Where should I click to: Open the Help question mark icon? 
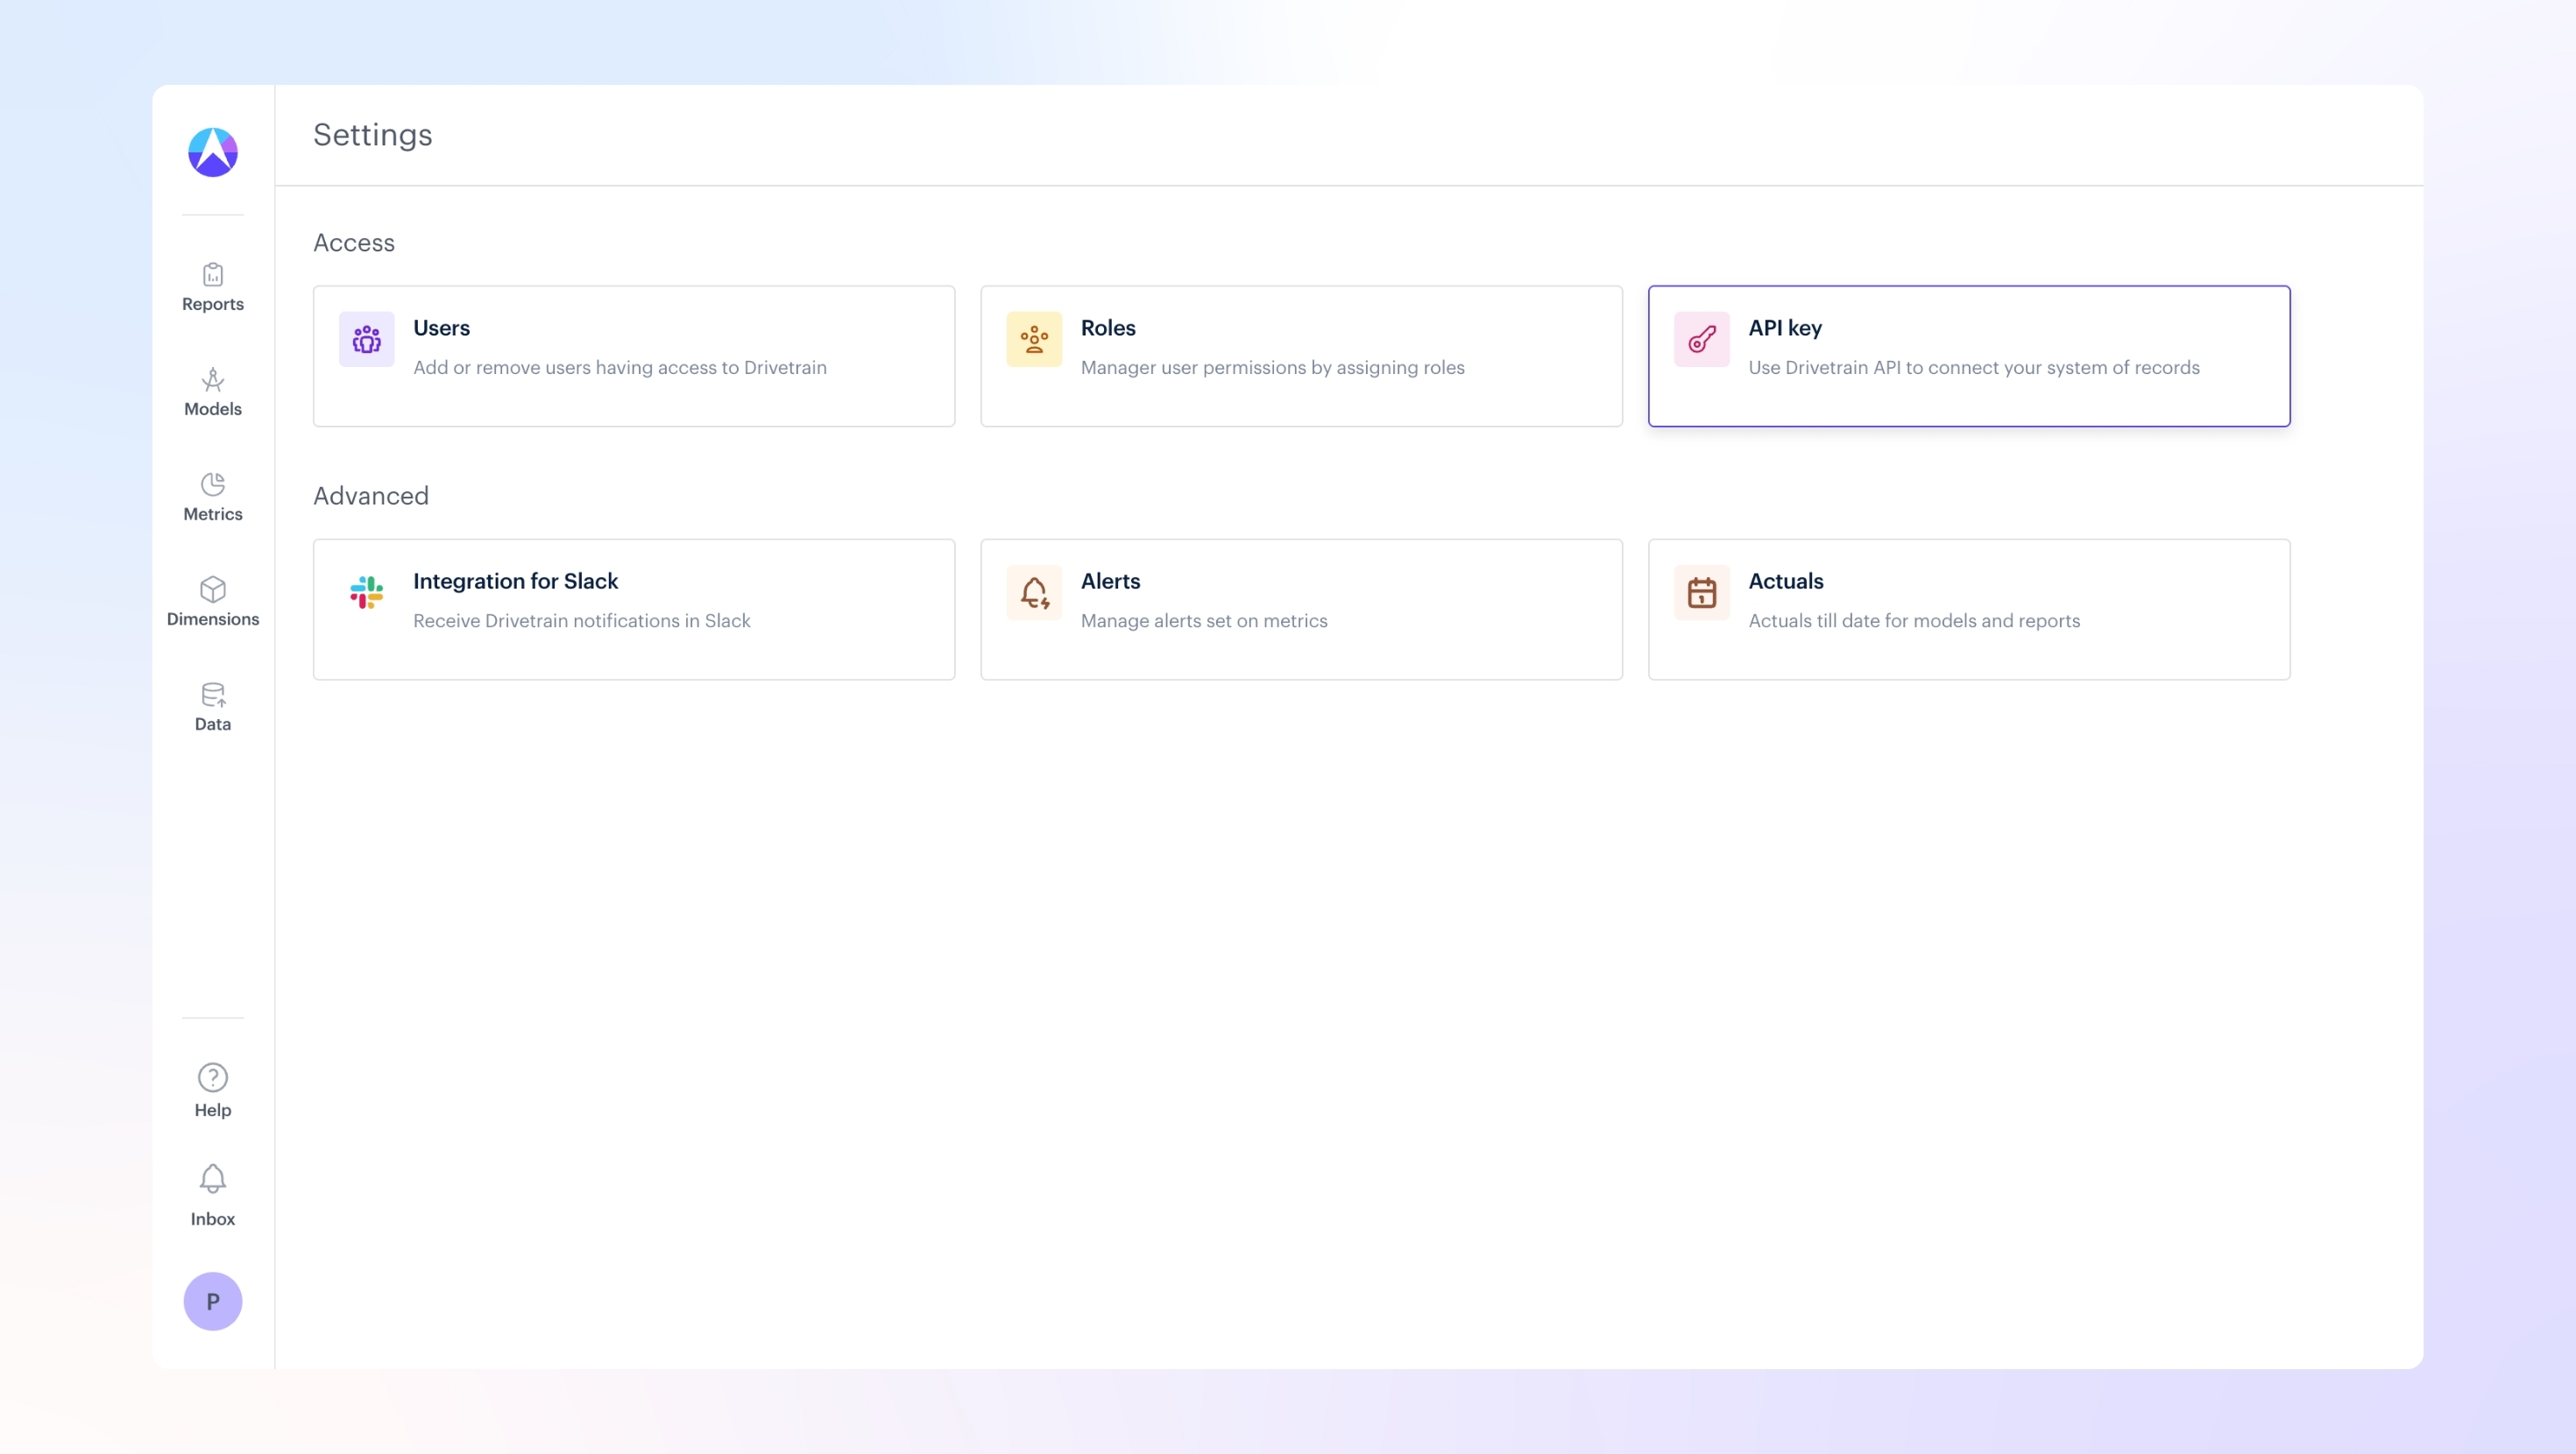[x=213, y=1077]
